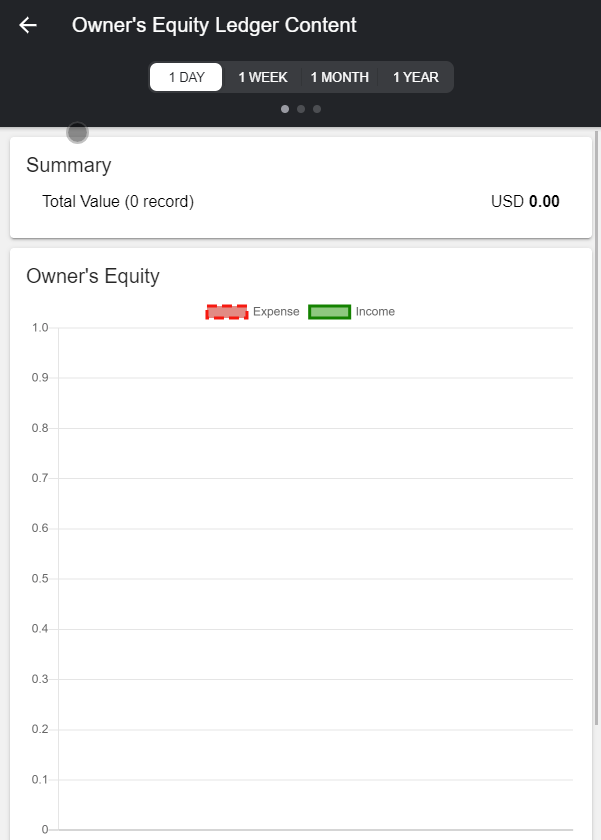The image size is (601, 840).
Task: Click the 0.5 y-axis label on chart
Action: click(40, 579)
